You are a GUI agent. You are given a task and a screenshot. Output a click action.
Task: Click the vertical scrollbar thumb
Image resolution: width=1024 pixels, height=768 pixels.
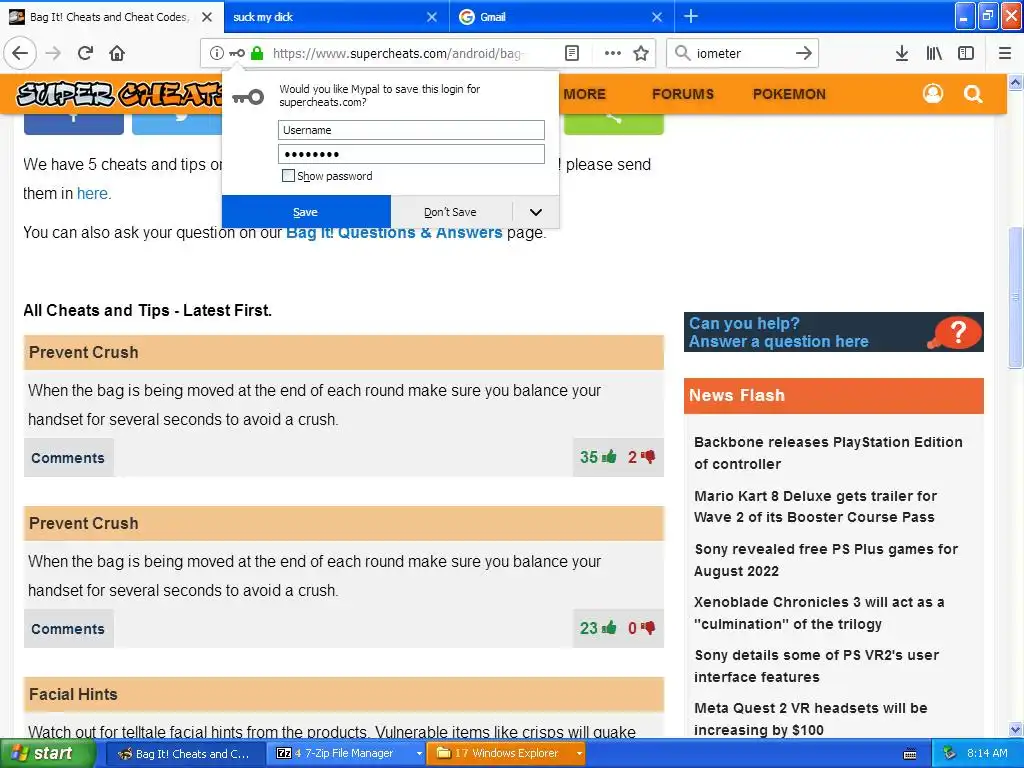1016,297
